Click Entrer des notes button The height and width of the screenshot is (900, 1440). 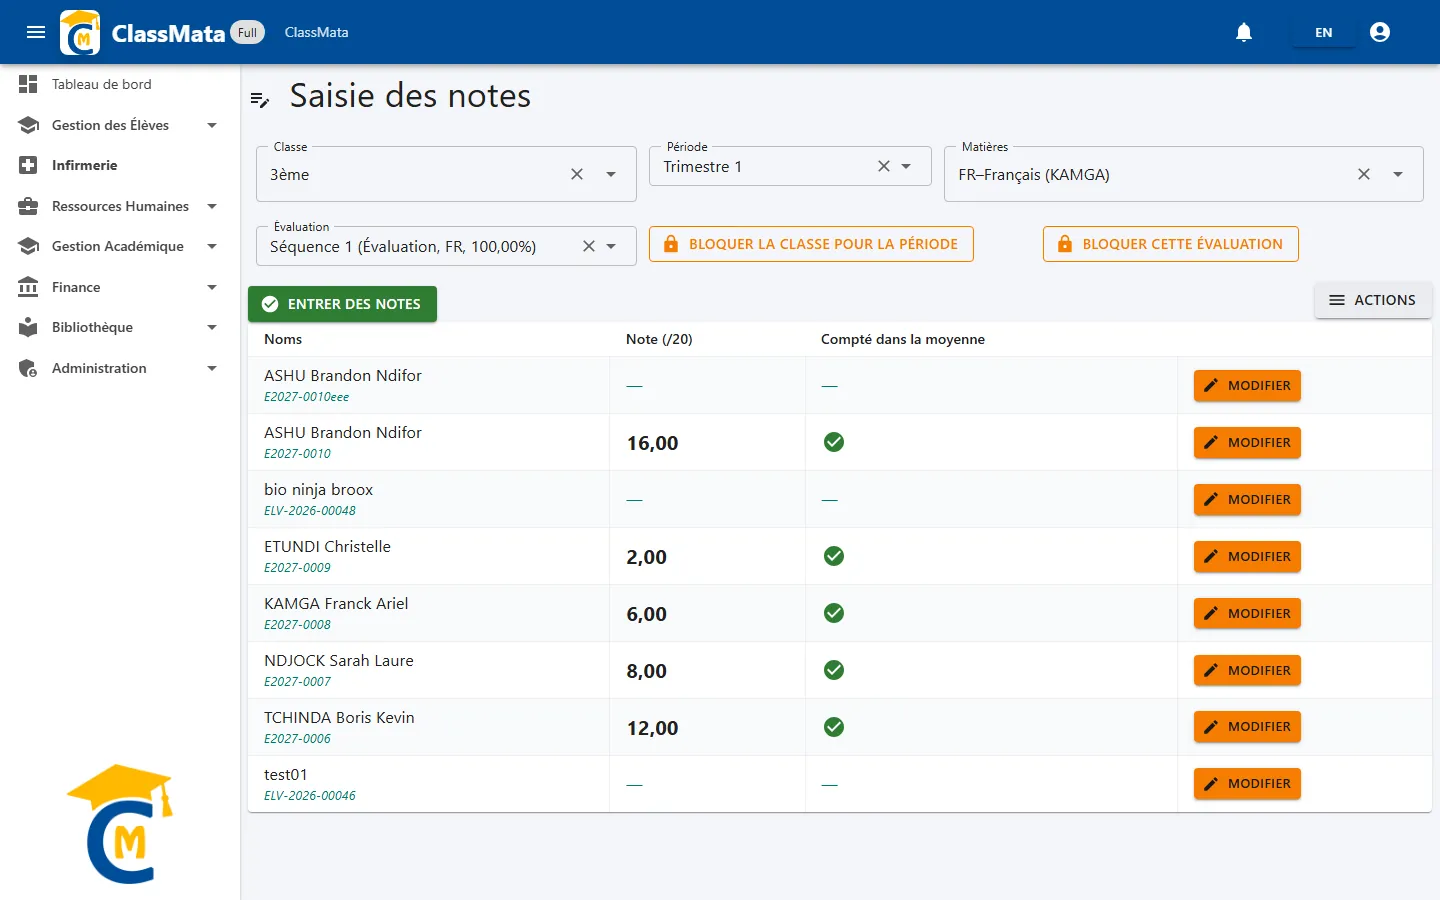tap(342, 304)
